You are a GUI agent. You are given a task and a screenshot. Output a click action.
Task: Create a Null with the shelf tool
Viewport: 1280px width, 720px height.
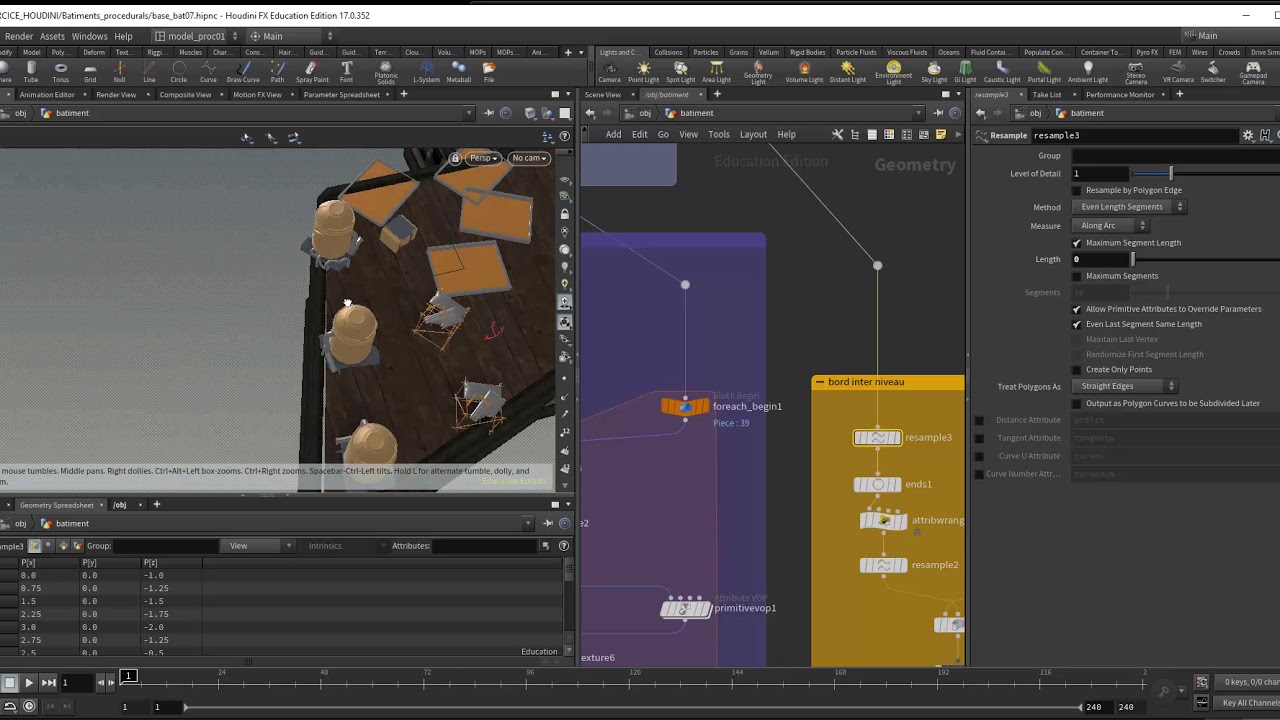(x=119, y=72)
